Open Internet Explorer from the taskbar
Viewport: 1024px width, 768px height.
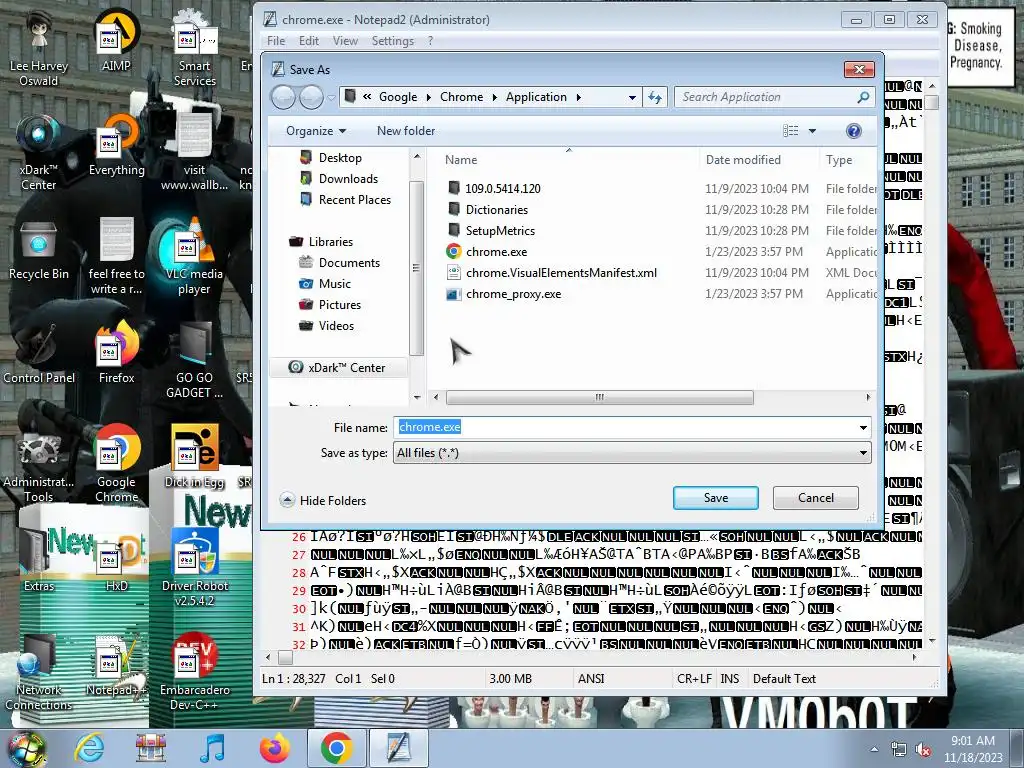click(89, 748)
